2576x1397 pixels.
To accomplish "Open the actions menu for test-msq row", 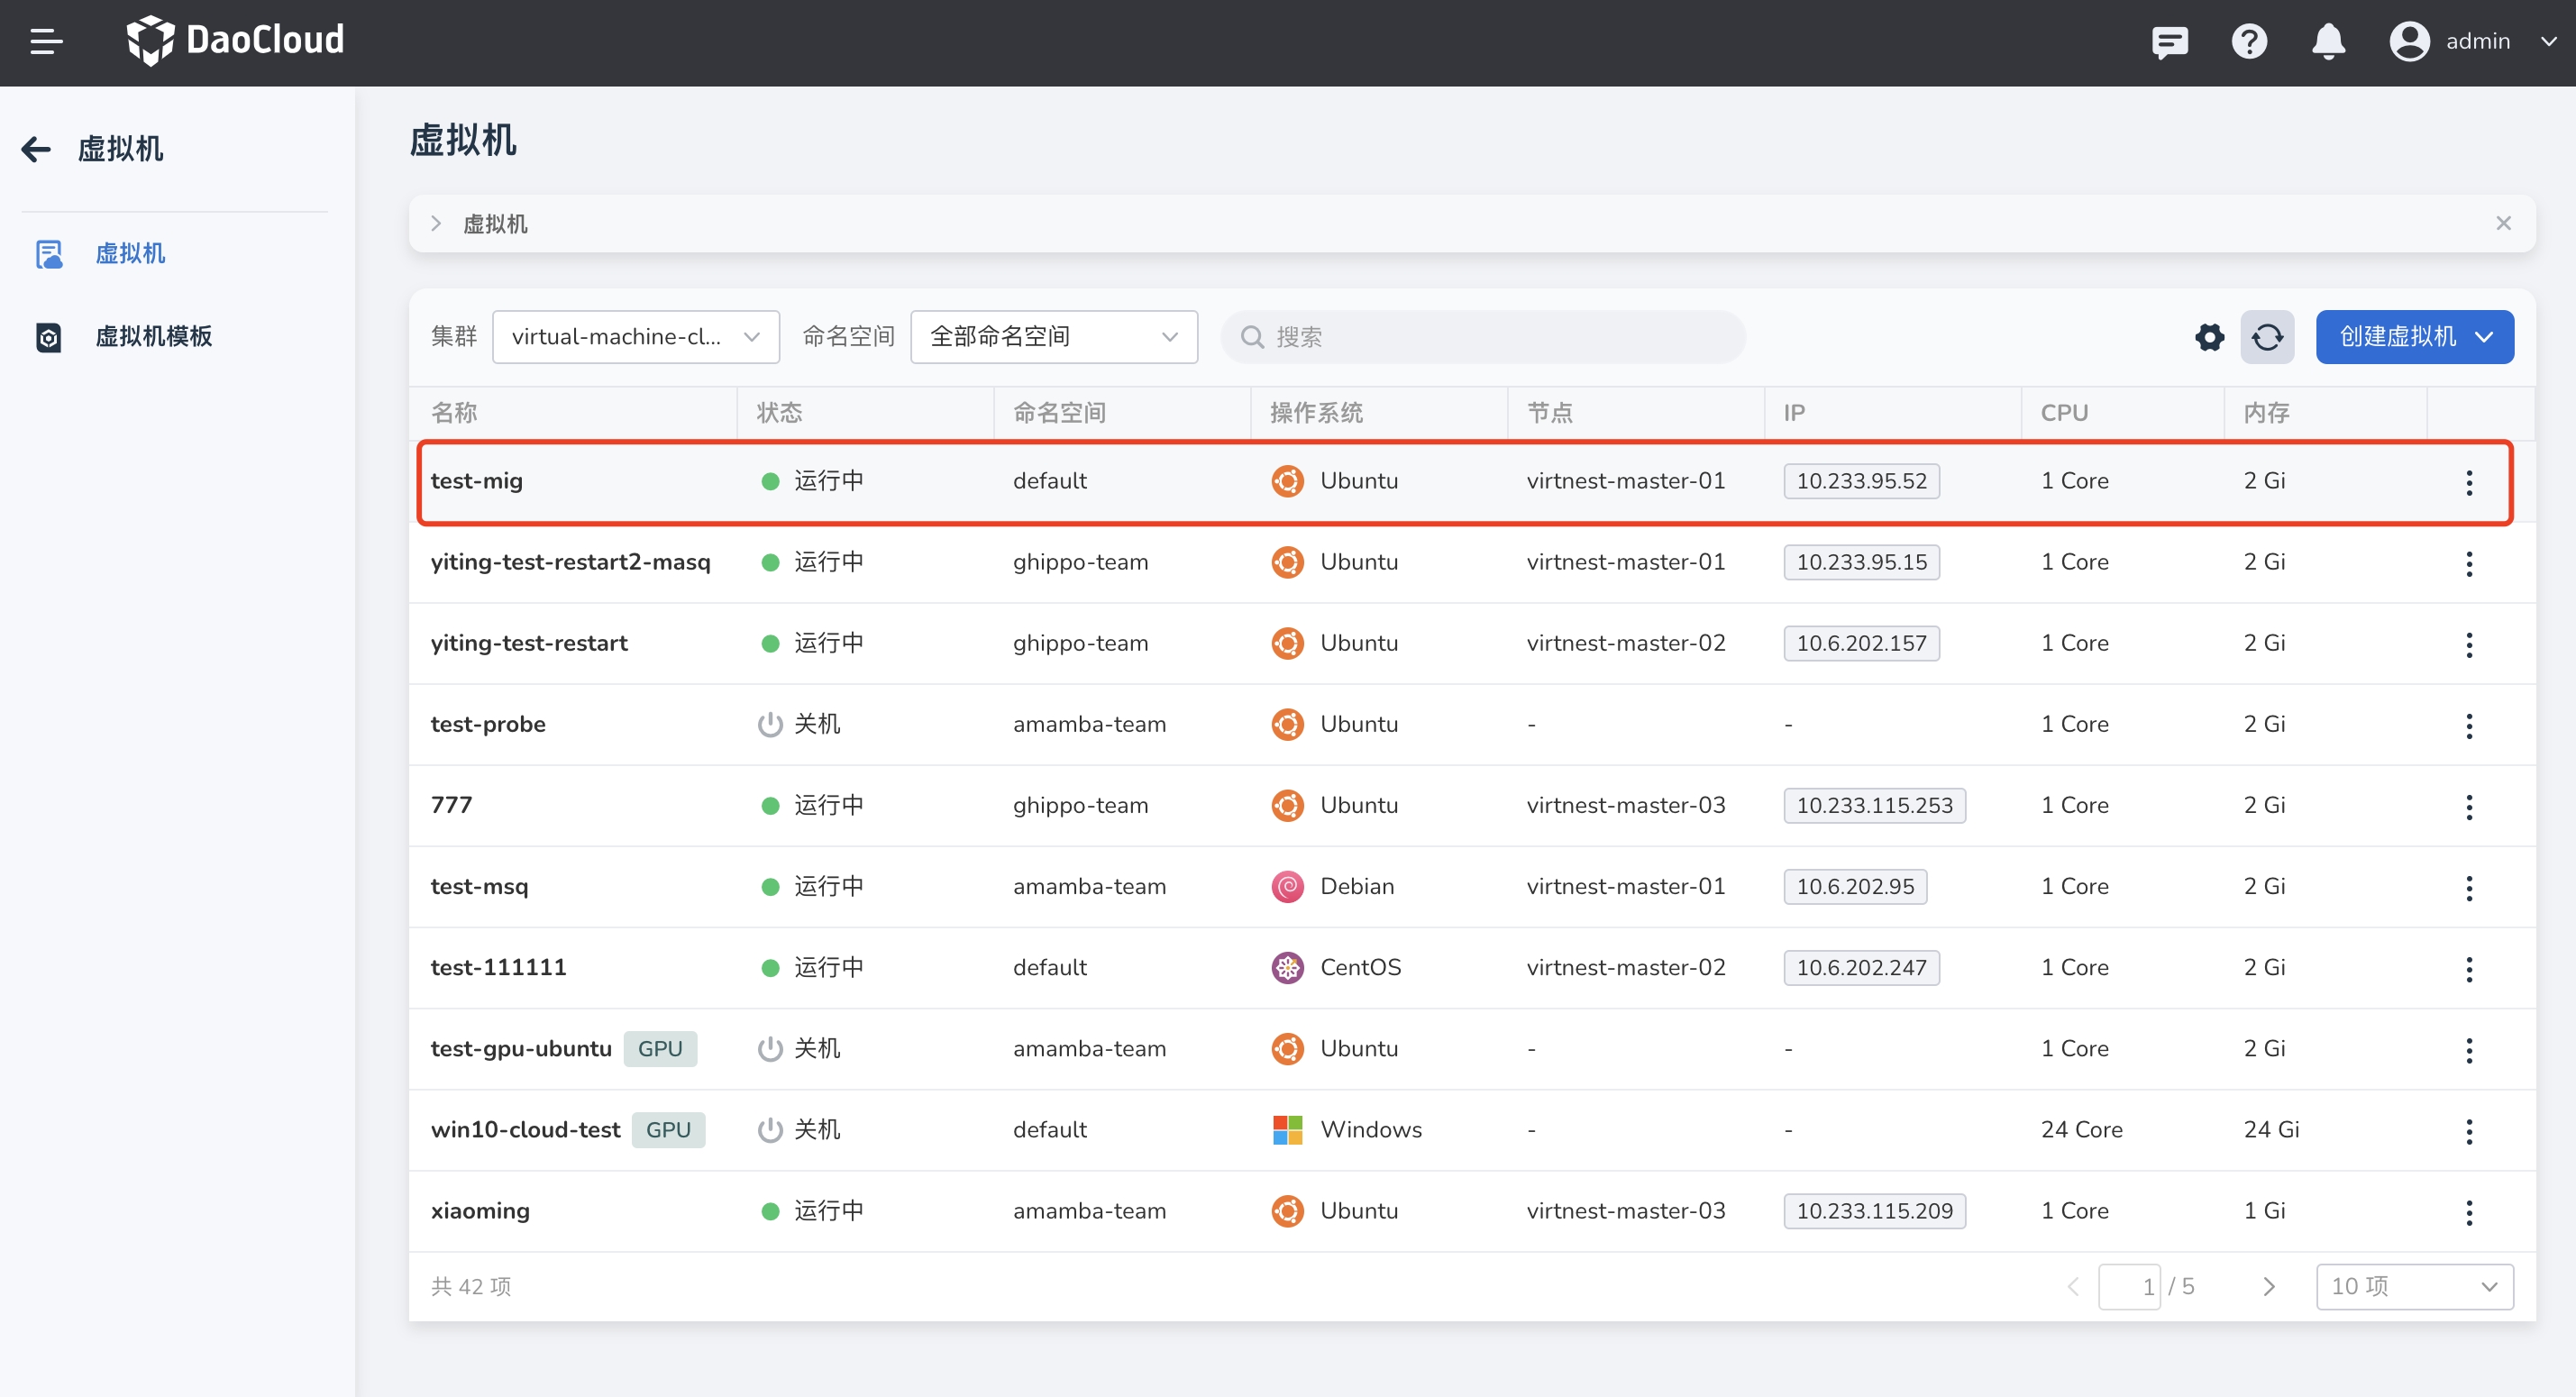I will 2468,887.
